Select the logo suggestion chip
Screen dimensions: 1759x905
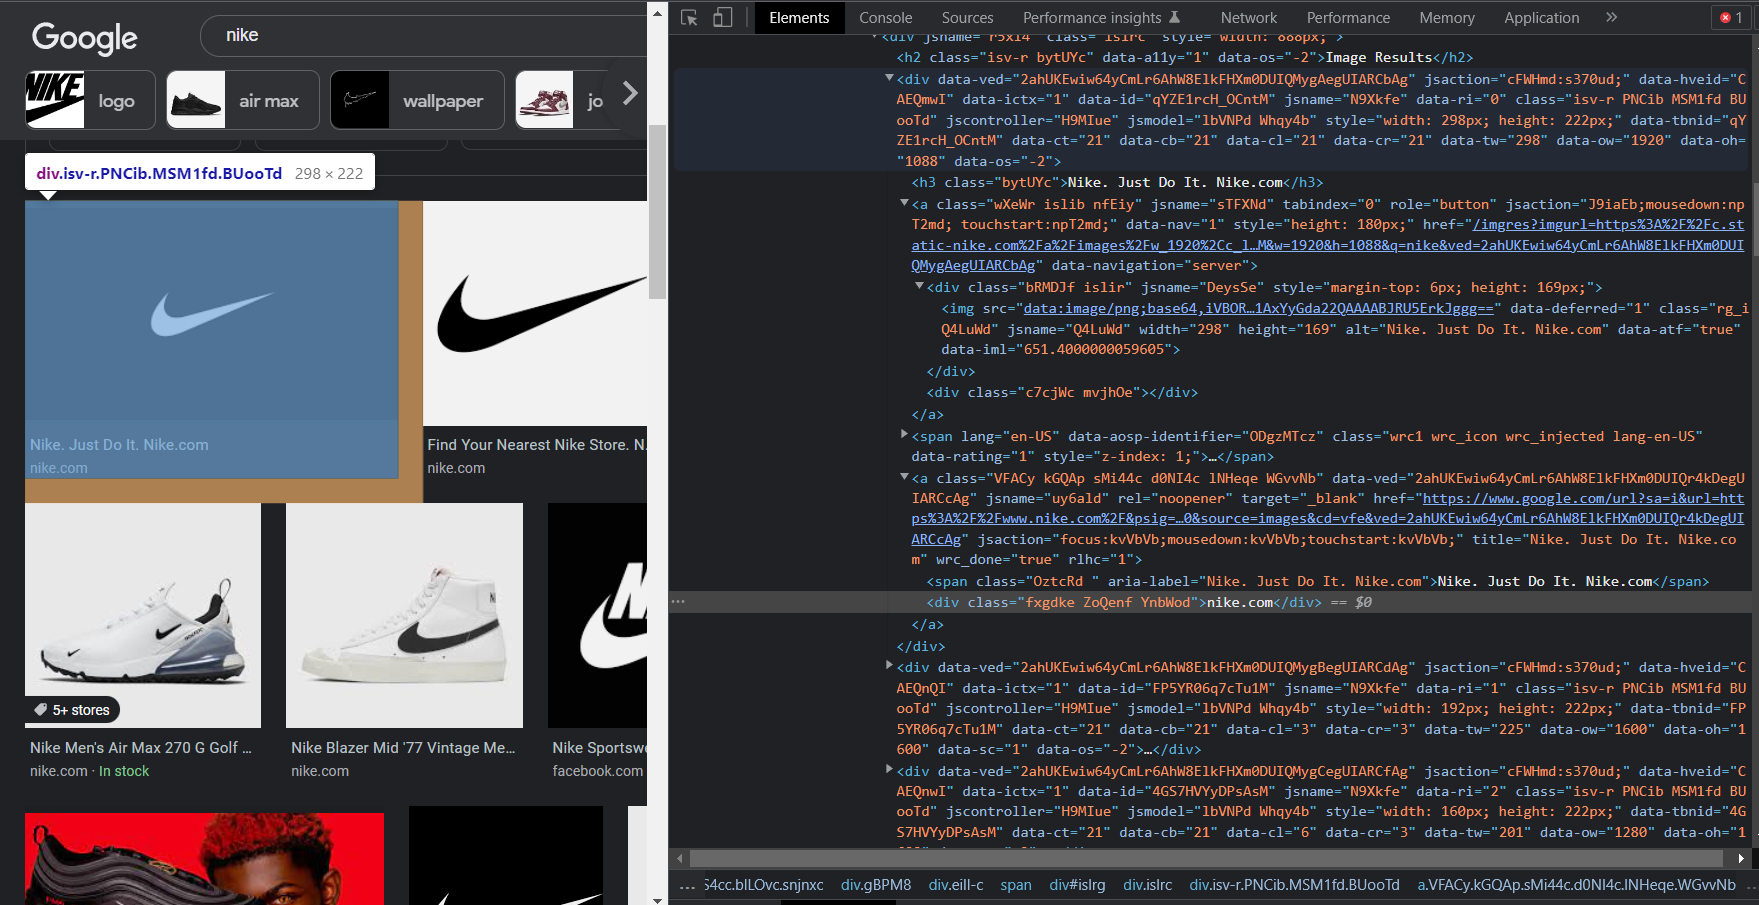[x=90, y=100]
